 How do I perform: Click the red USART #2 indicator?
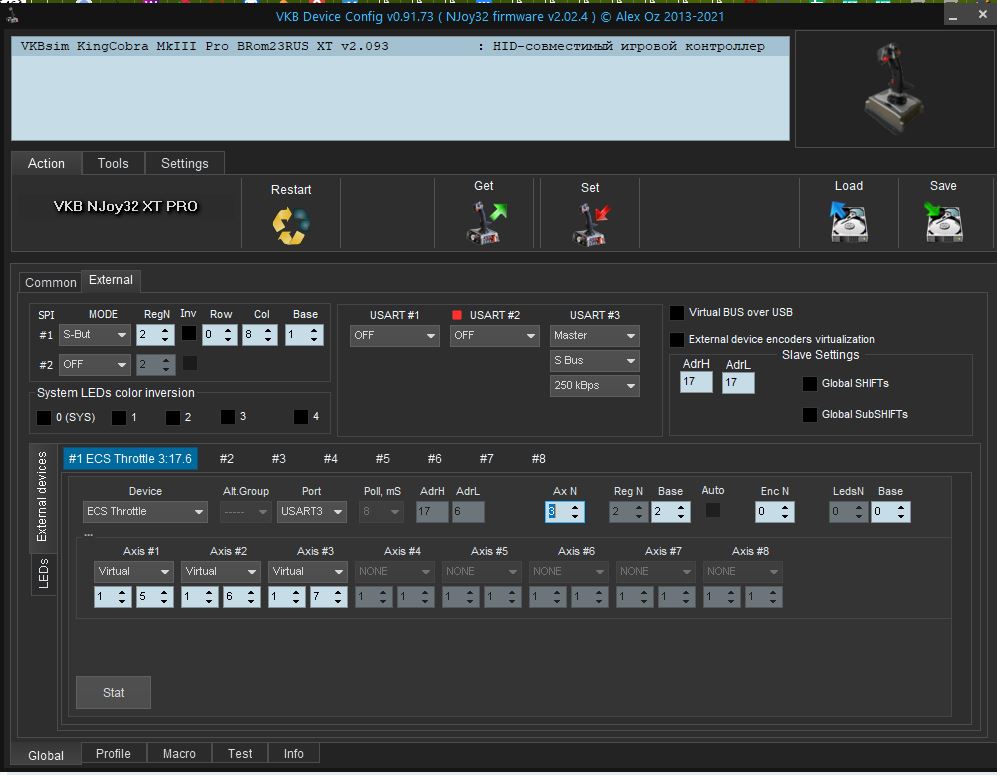(x=458, y=315)
